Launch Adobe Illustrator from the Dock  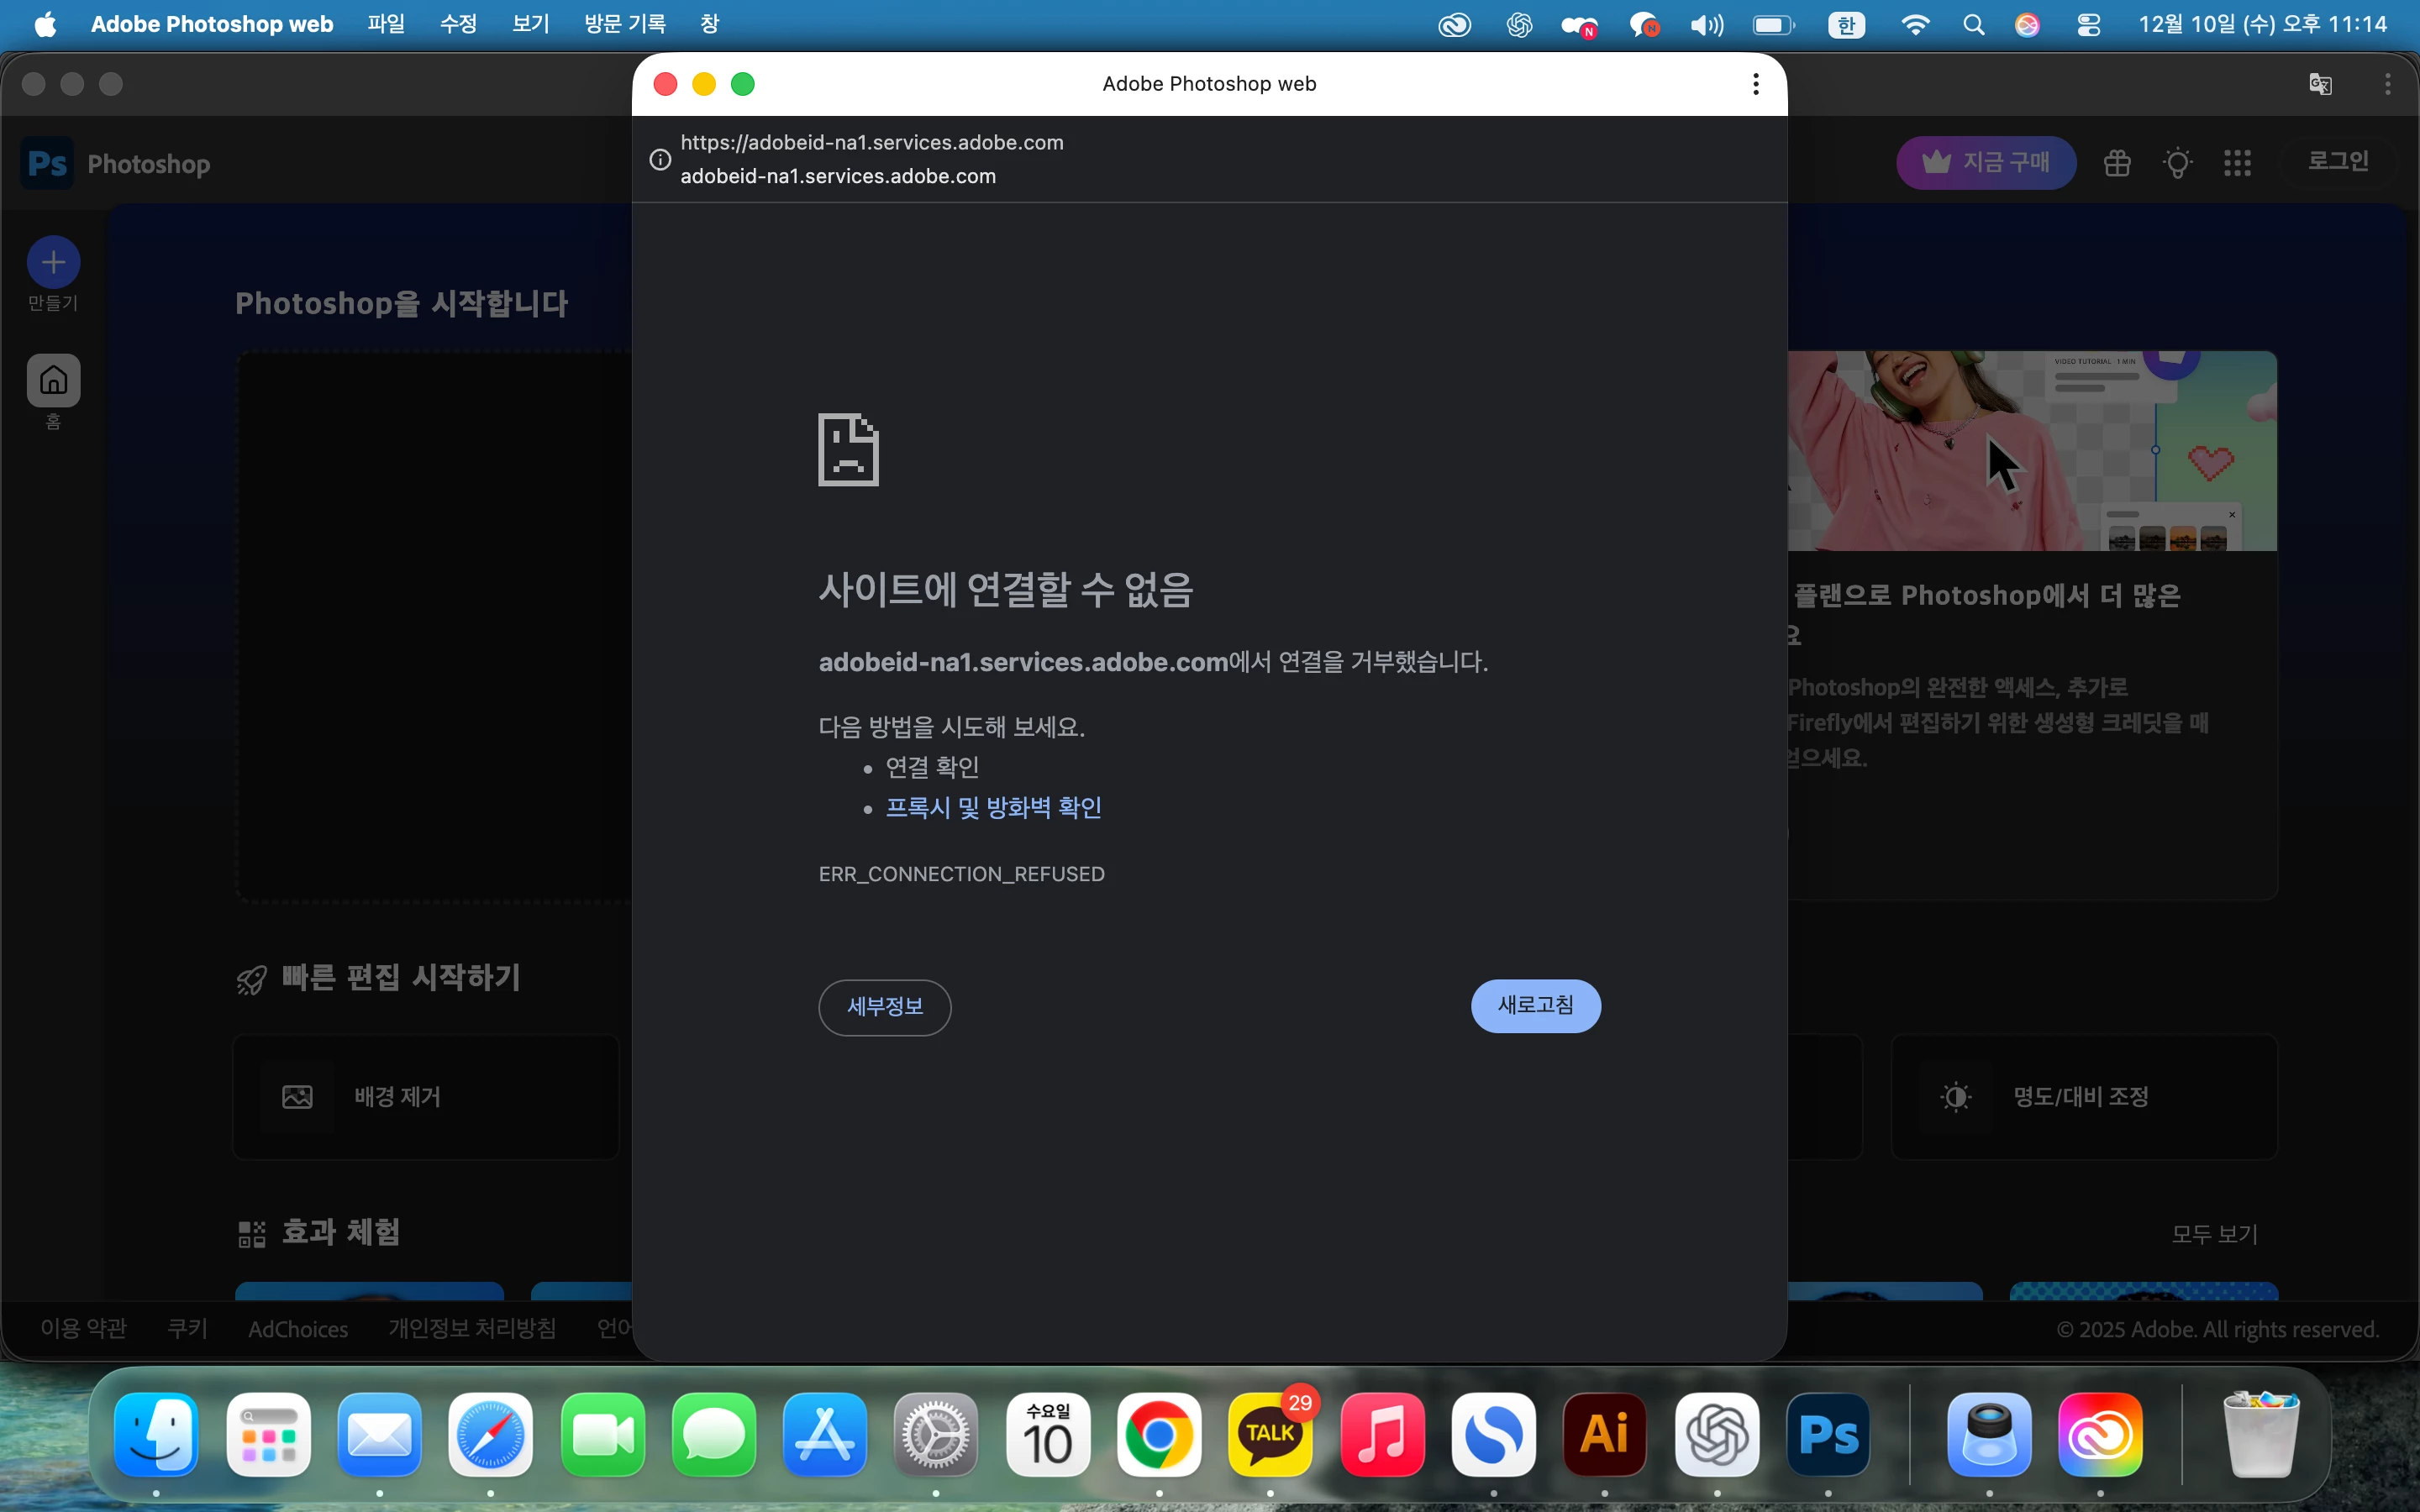[x=1604, y=1434]
